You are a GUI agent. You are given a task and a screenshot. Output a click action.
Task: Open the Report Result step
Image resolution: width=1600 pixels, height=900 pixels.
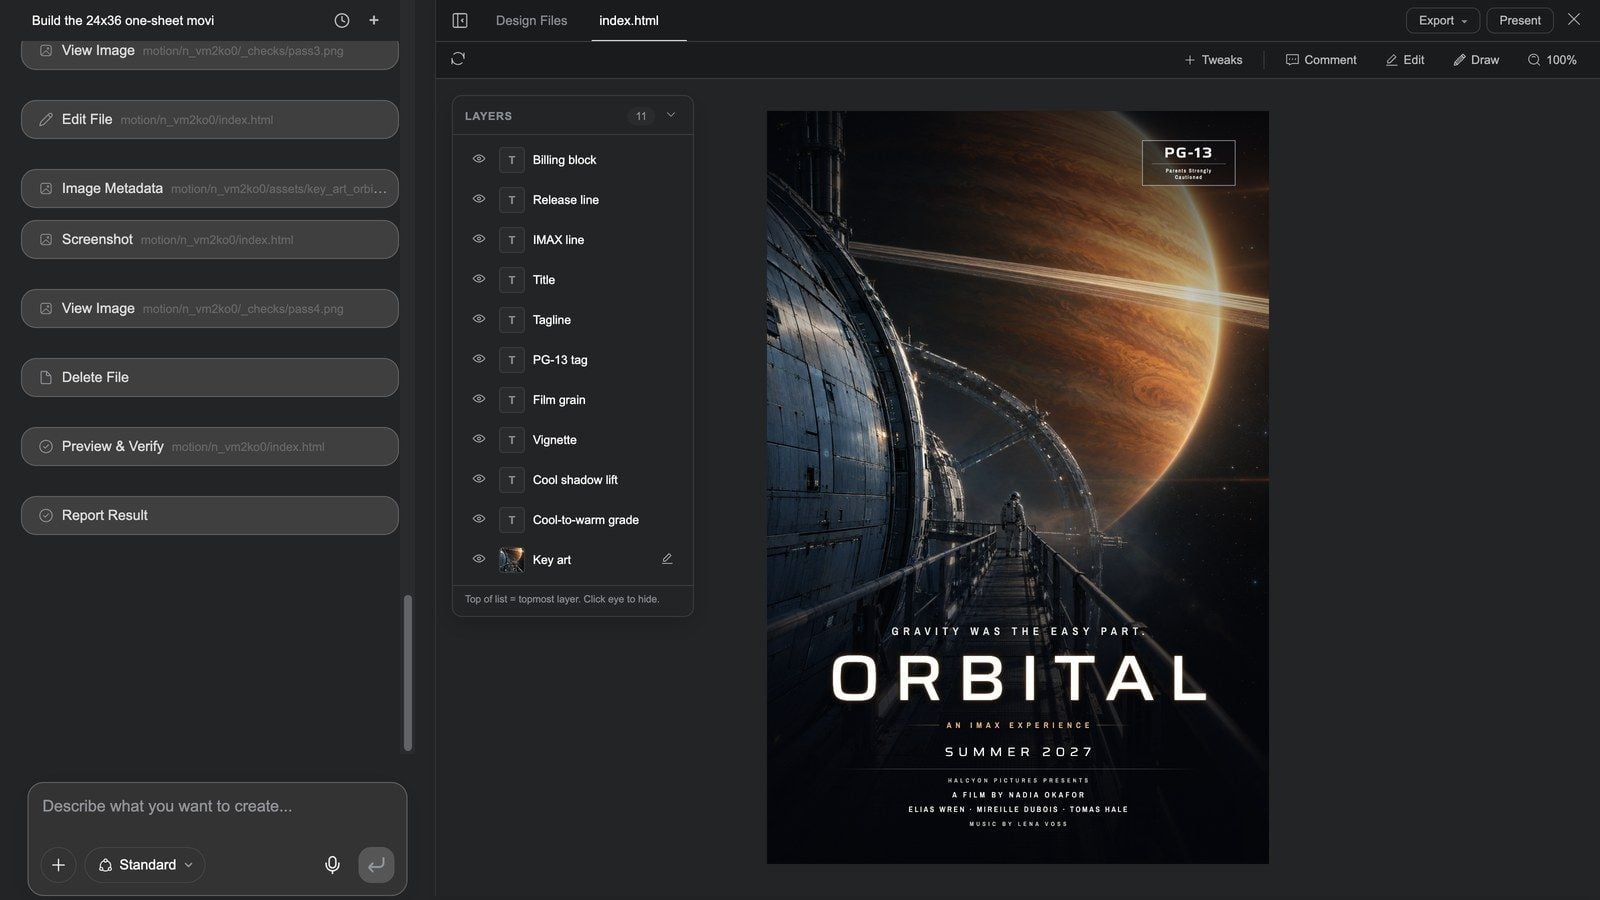point(210,515)
